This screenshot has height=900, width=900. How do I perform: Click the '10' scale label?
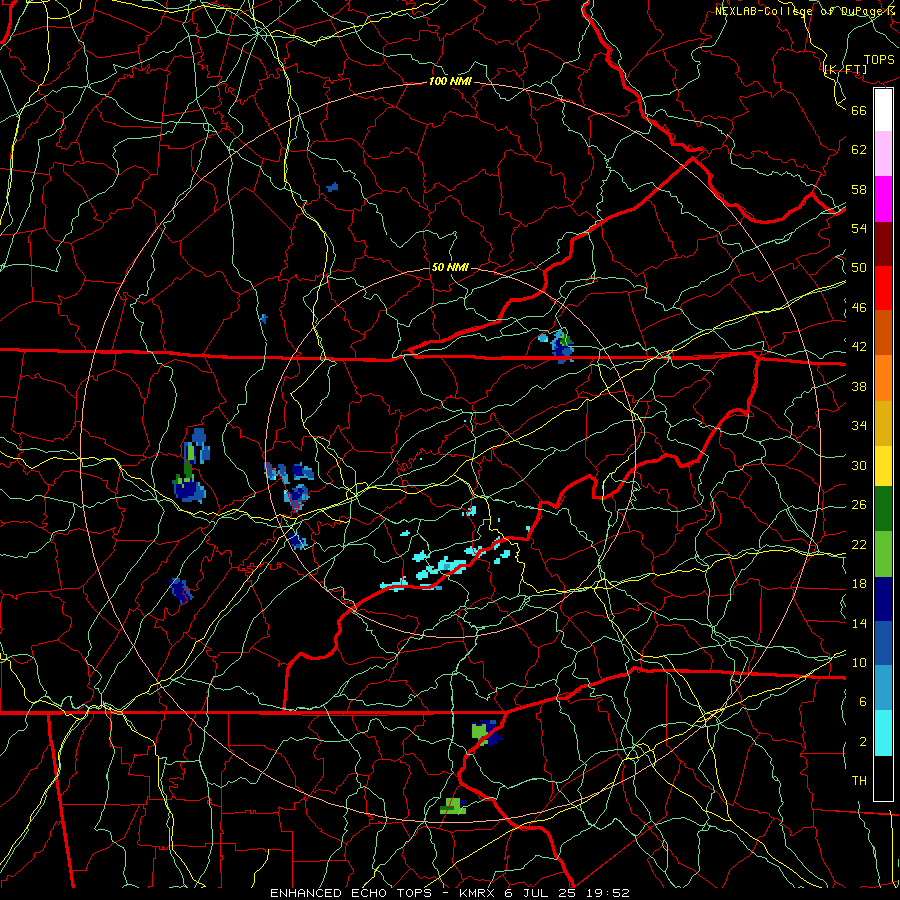coord(859,662)
